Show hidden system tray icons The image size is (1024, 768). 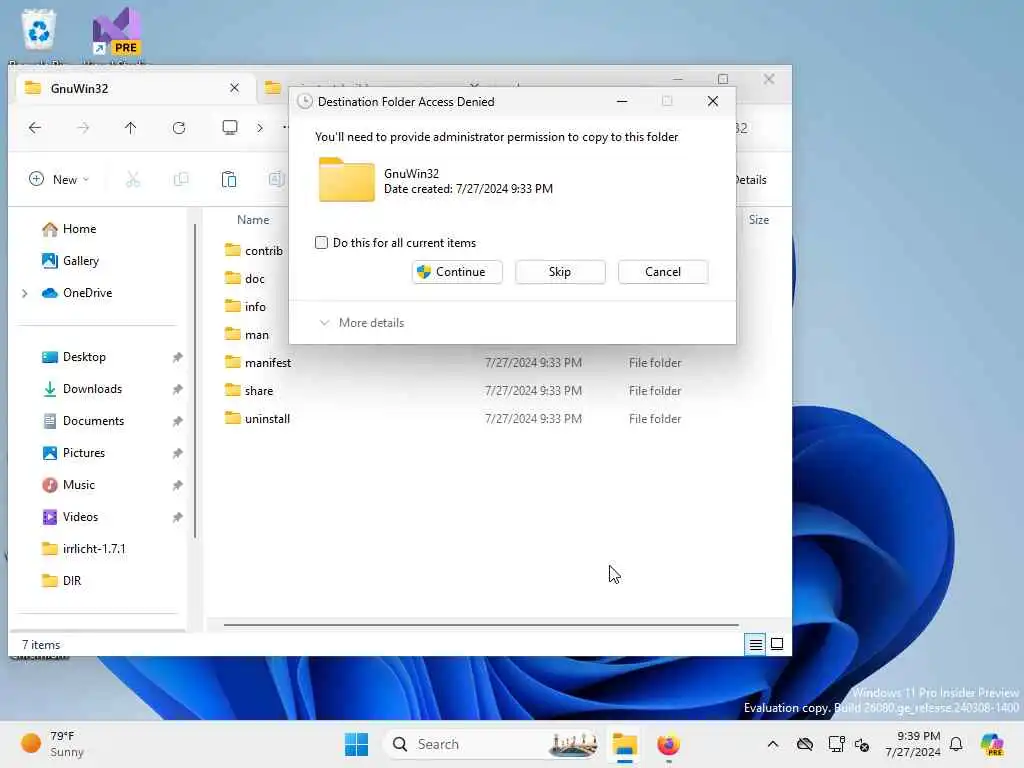point(773,744)
